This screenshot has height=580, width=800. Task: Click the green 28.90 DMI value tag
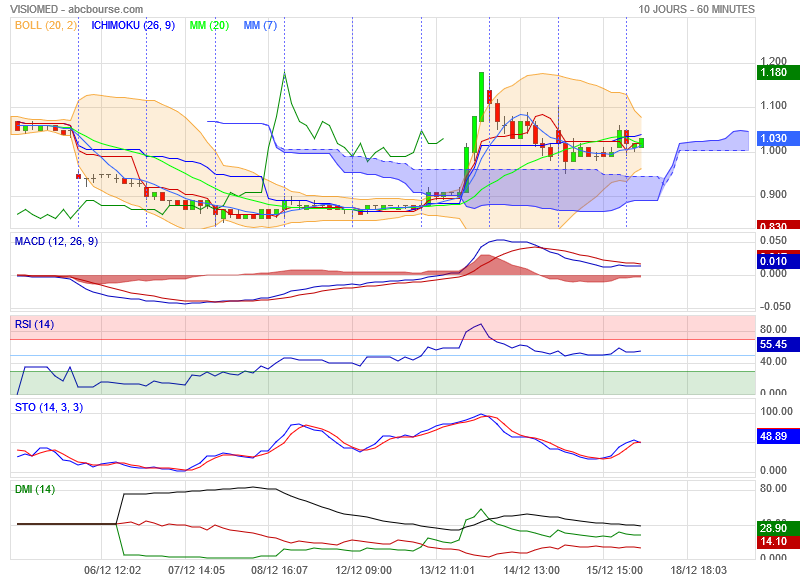point(773,527)
